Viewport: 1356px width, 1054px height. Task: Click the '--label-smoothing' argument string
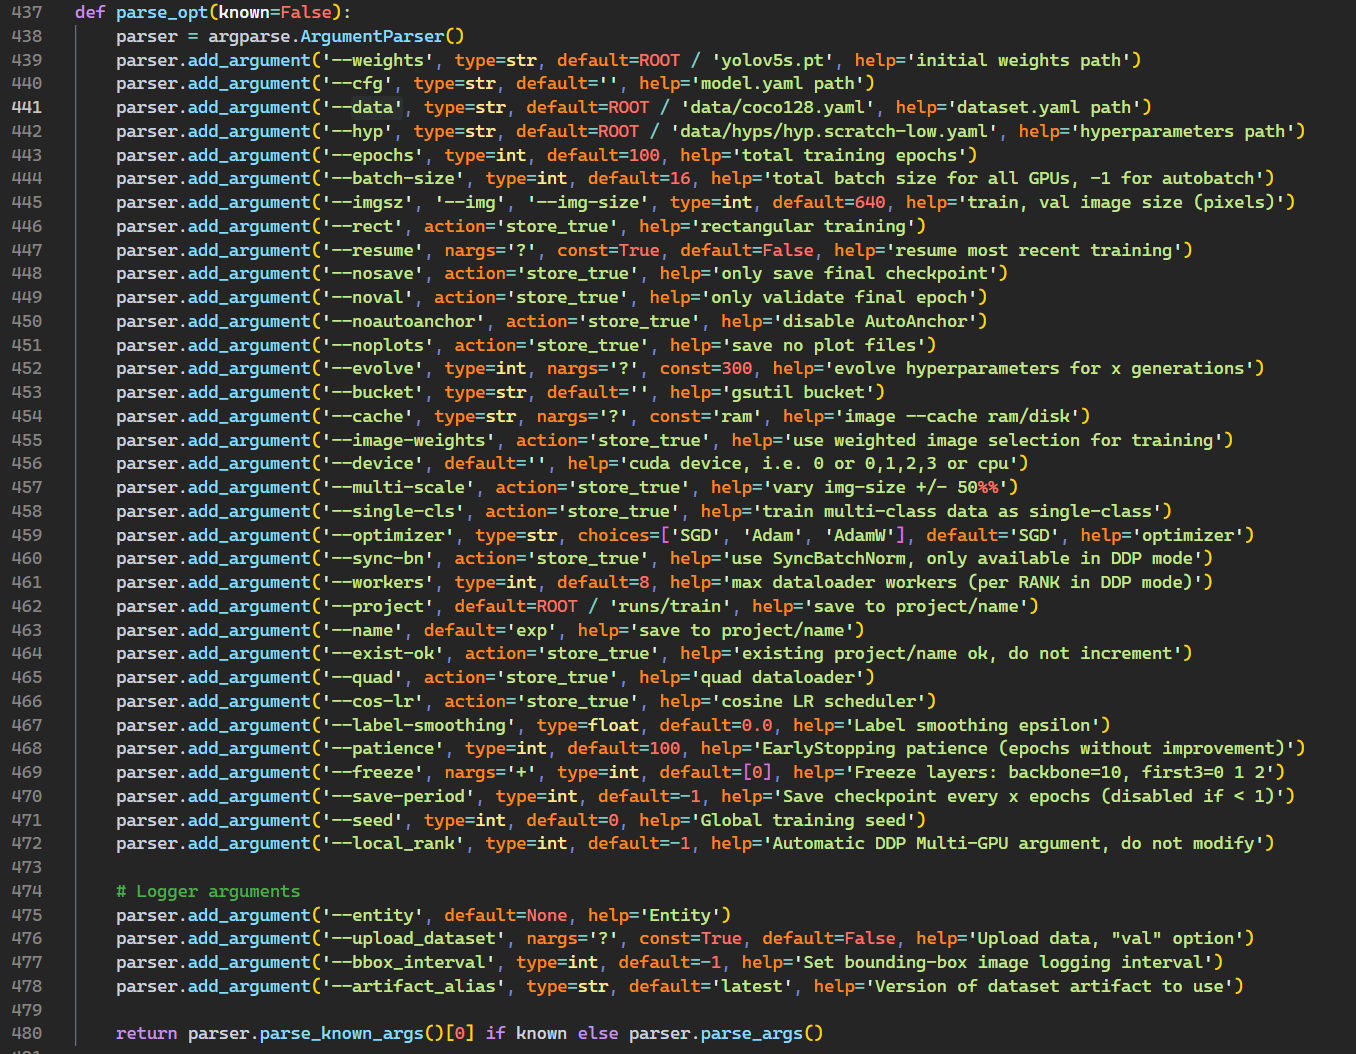[x=419, y=726]
